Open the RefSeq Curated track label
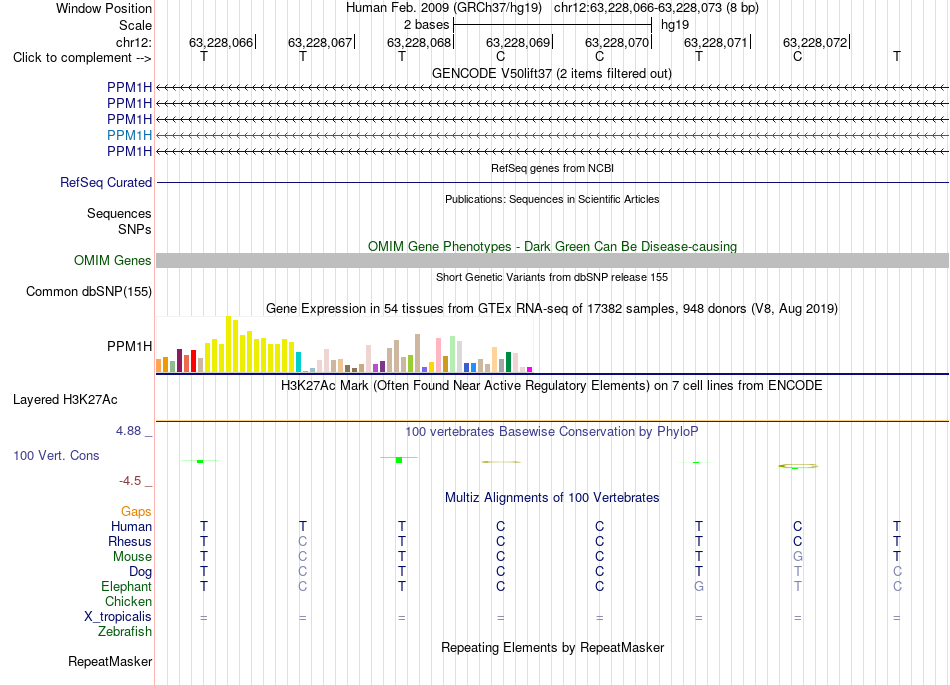 click(x=106, y=182)
